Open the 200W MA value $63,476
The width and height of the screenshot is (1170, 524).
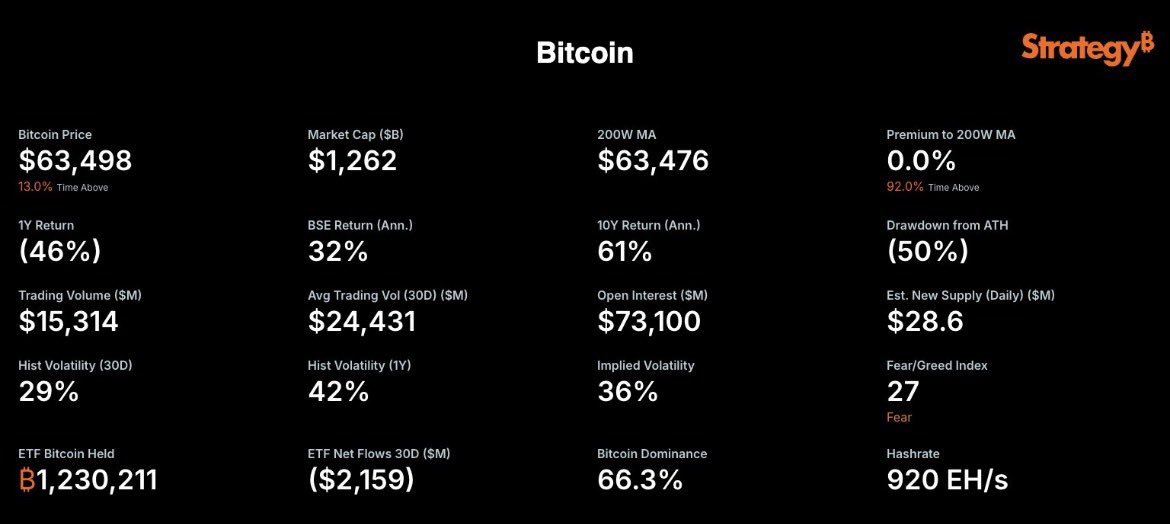[x=653, y=160]
